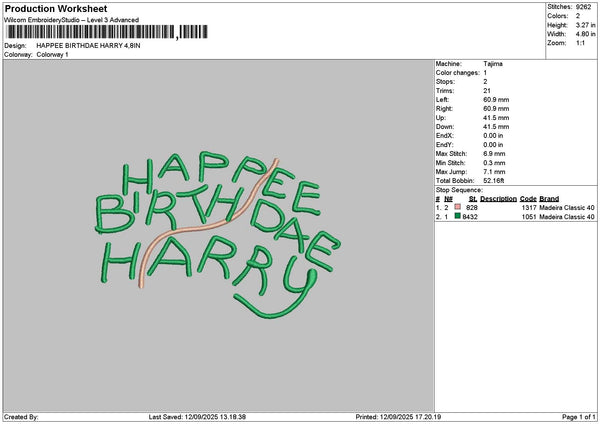
Task: Click the Description column header
Action: (x=498, y=199)
